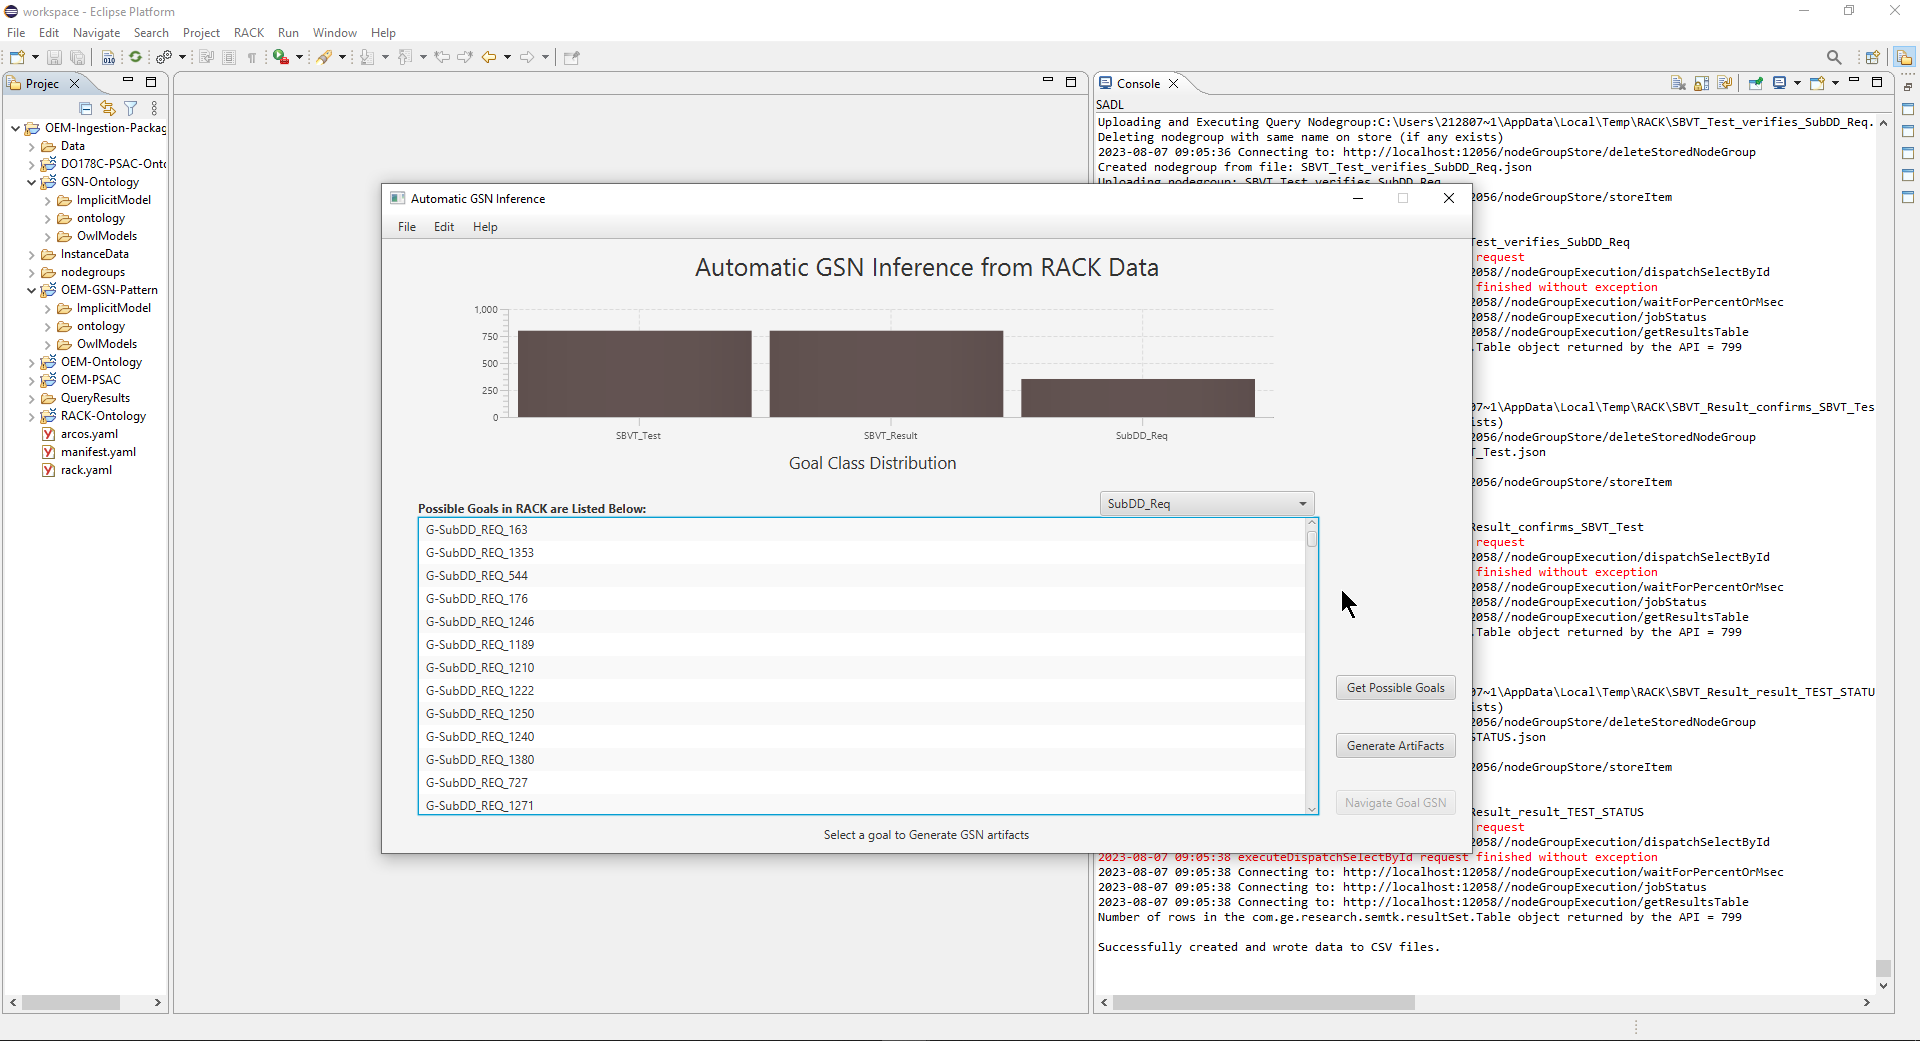Screen dimensions: 1920x1041
Task: Click the green Refresh toolbar icon
Action: coord(136,57)
